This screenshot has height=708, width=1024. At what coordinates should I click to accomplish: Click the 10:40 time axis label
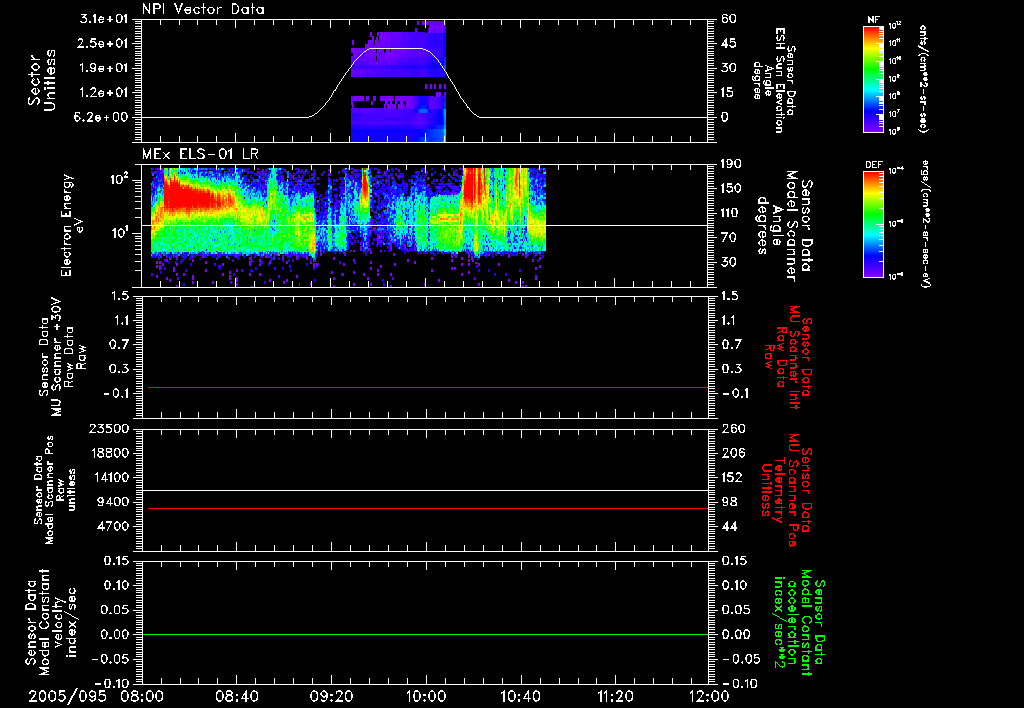[x=520, y=696]
